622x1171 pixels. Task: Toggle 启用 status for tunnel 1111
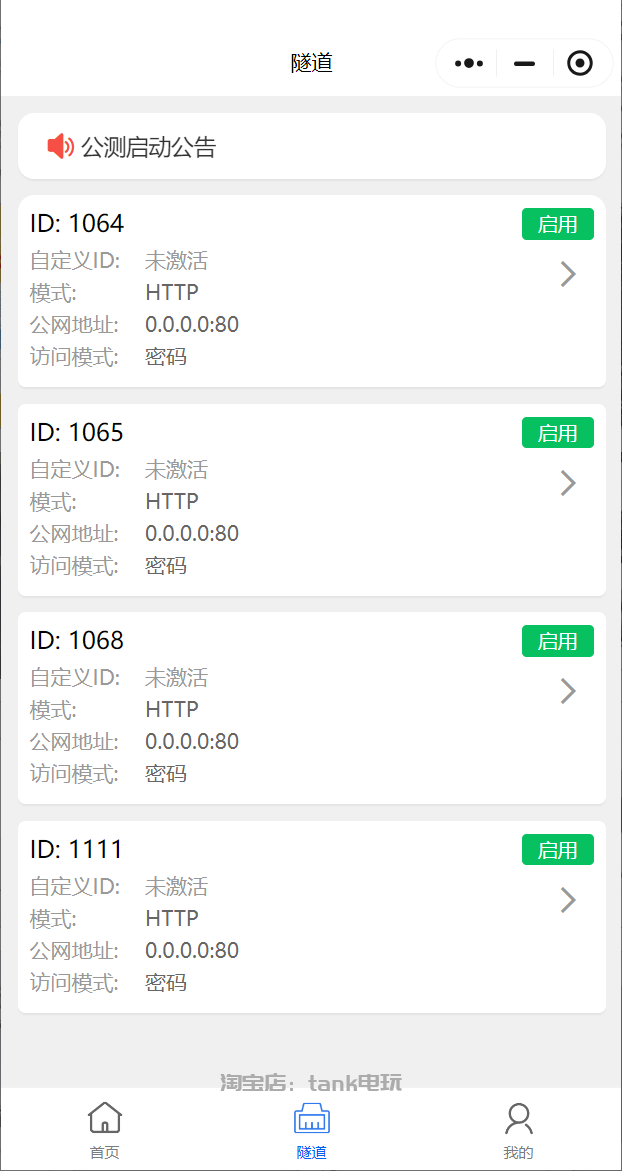pyautogui.click(x=557, y=849)
